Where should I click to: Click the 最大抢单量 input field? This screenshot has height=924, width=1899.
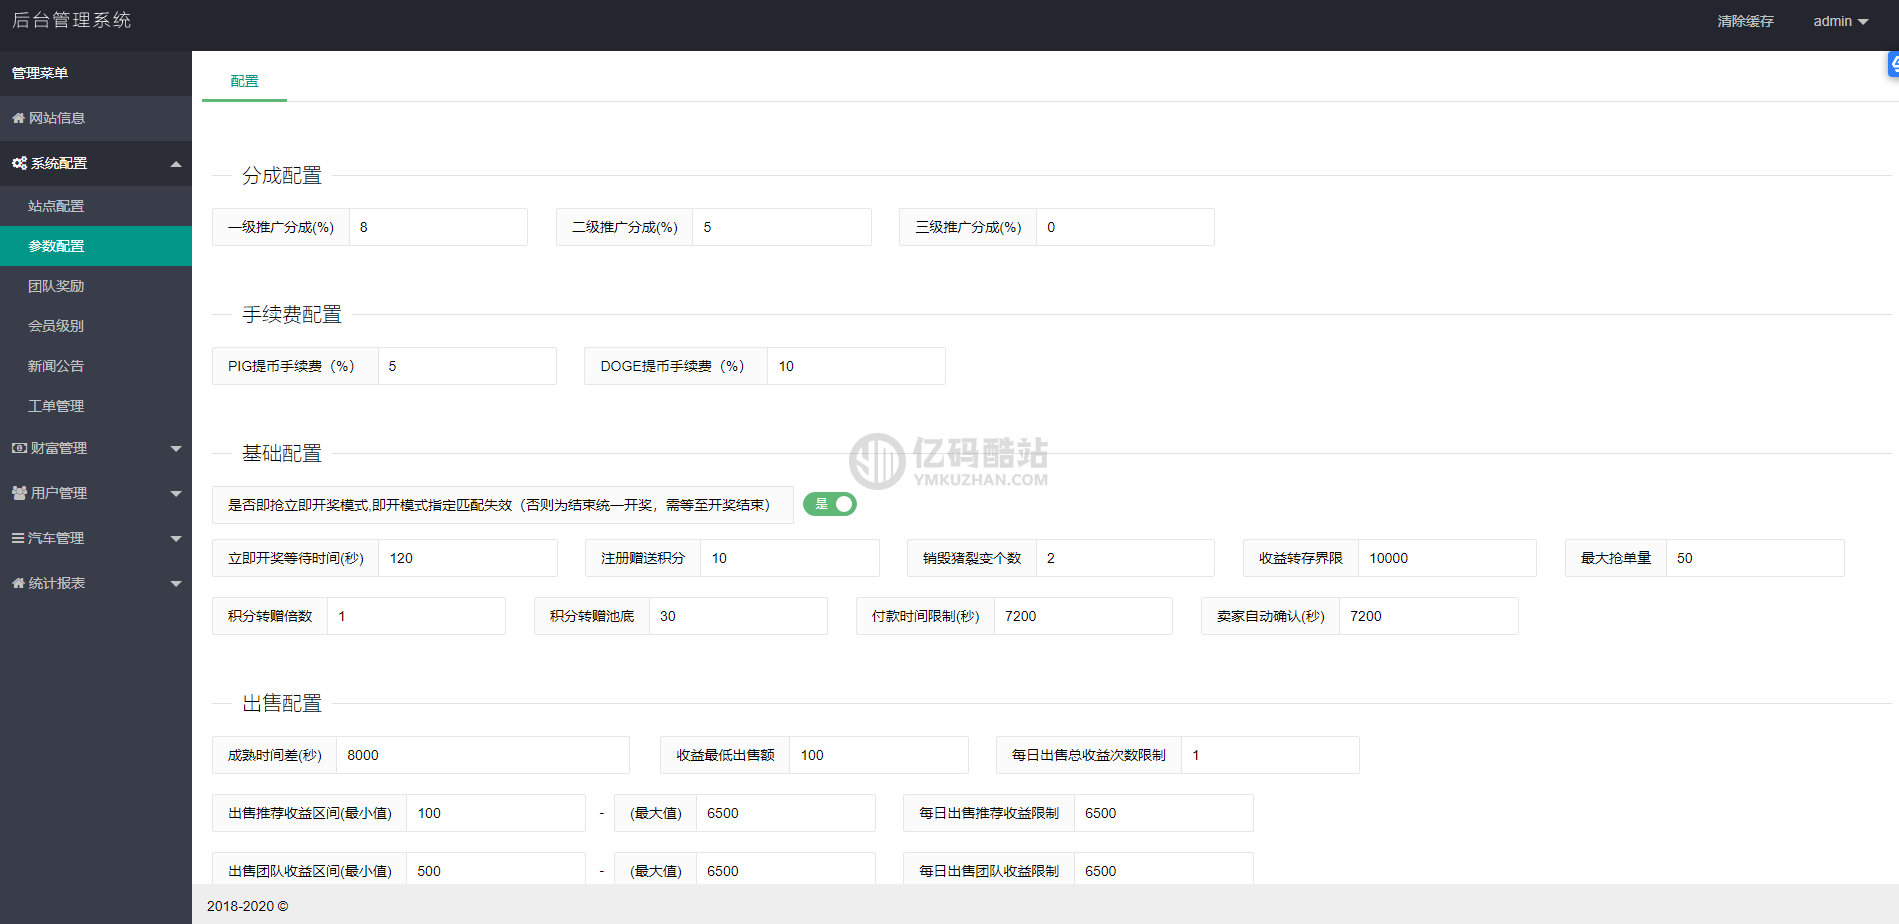tap(1755, 558)
